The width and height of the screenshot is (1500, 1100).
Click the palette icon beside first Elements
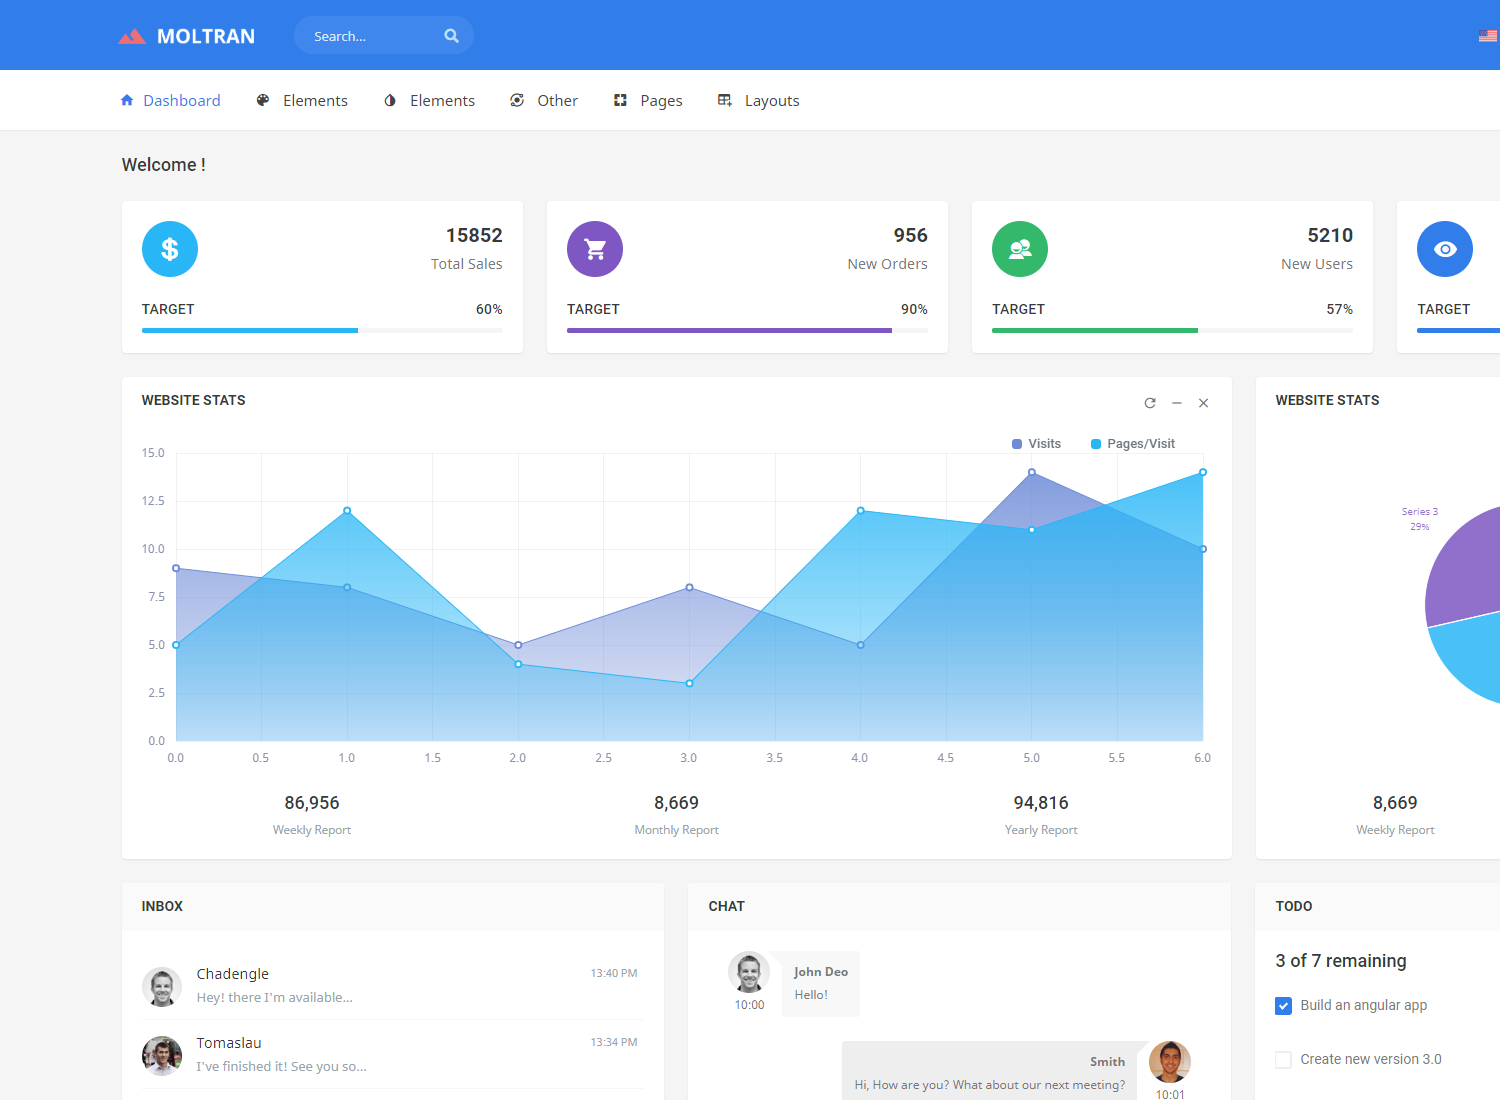(x=263, y=100)
